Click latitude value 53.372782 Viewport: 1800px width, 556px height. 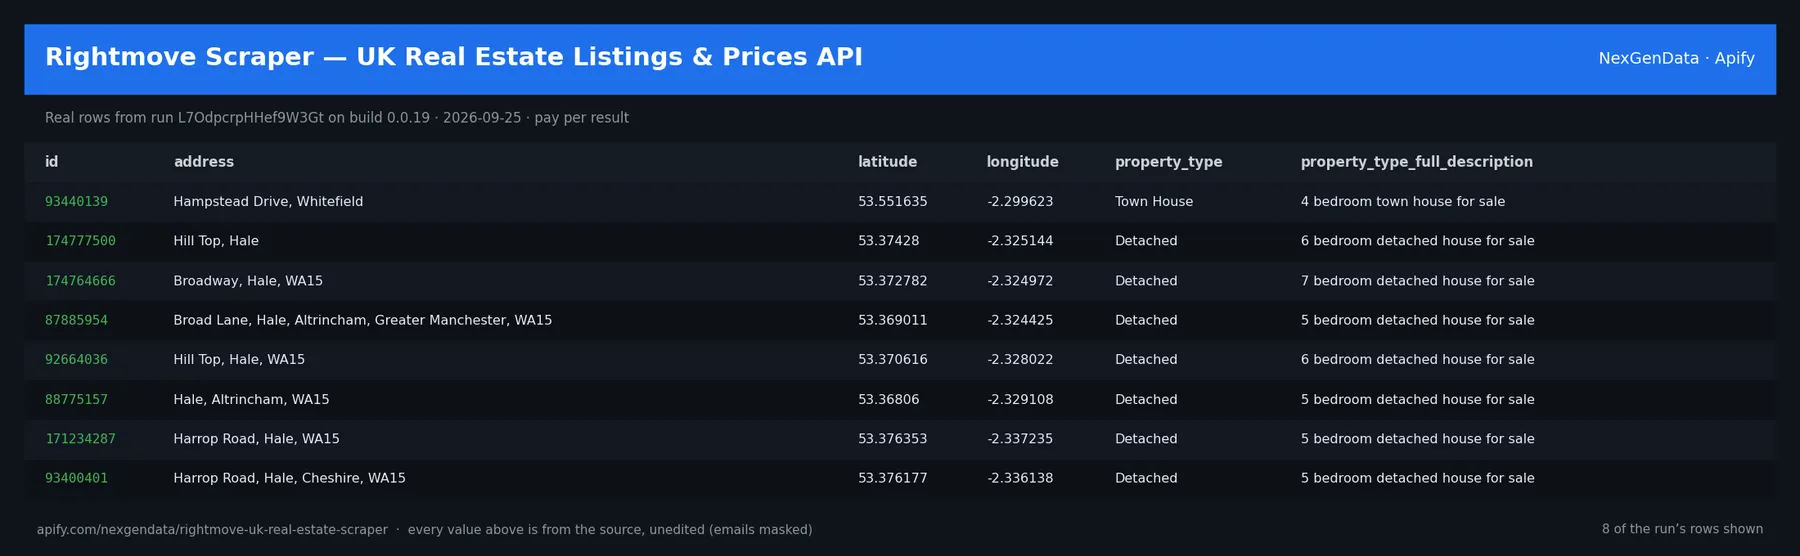(892, 281)
